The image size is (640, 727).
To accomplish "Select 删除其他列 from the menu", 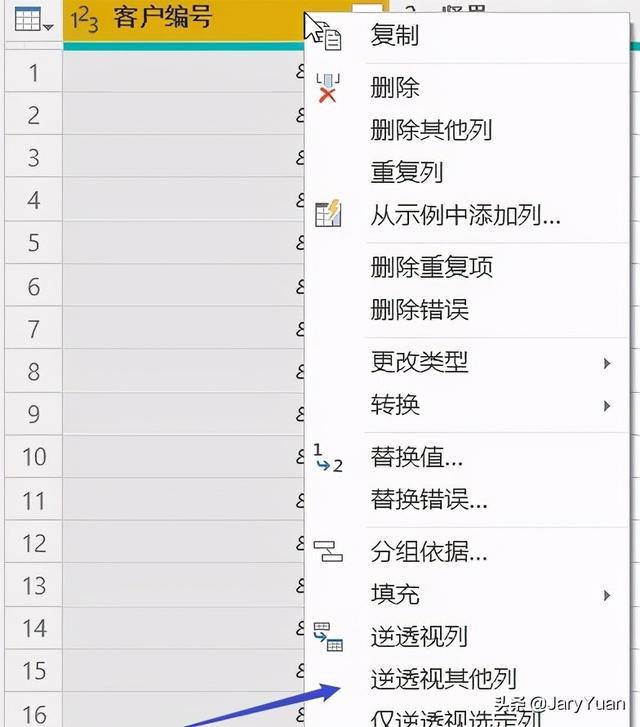I will click(x=431, y=130).
